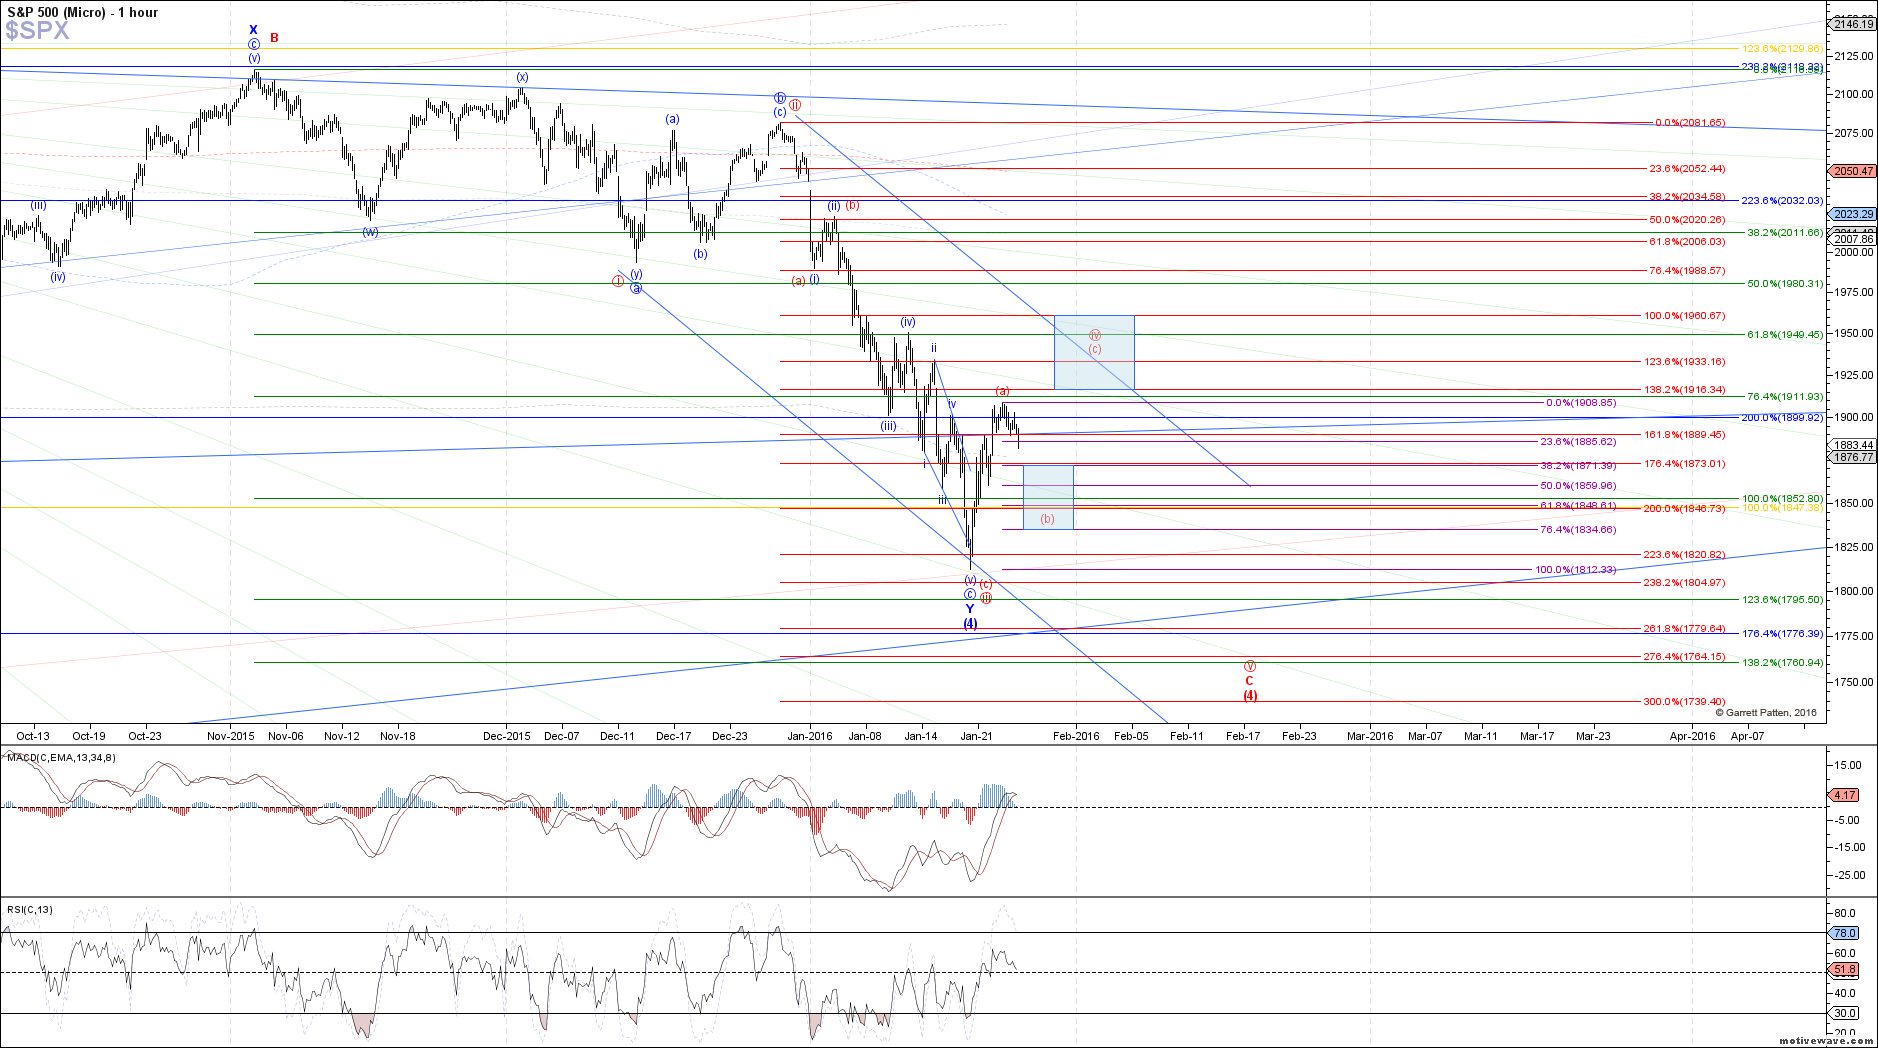The width and height of the screenshot is (1878, 1048).
Task: Click the blue wave label "Y" below the low
Action: [x=969, y=608]
